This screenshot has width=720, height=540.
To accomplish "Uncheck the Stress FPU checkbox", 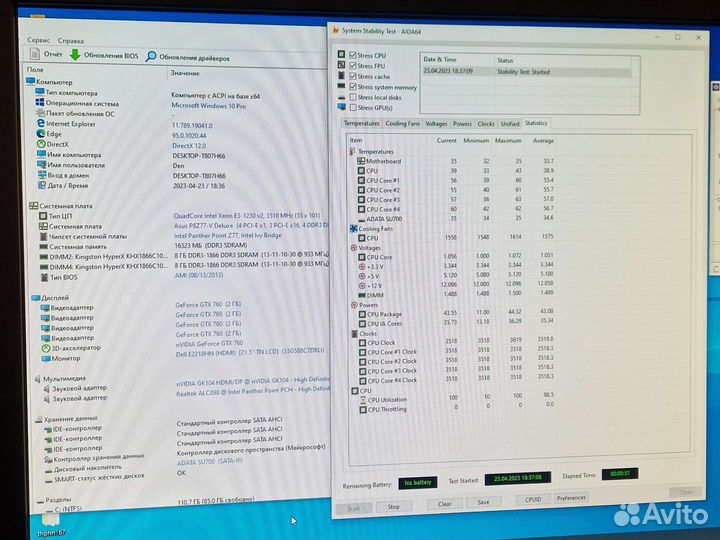I will 353,65.
